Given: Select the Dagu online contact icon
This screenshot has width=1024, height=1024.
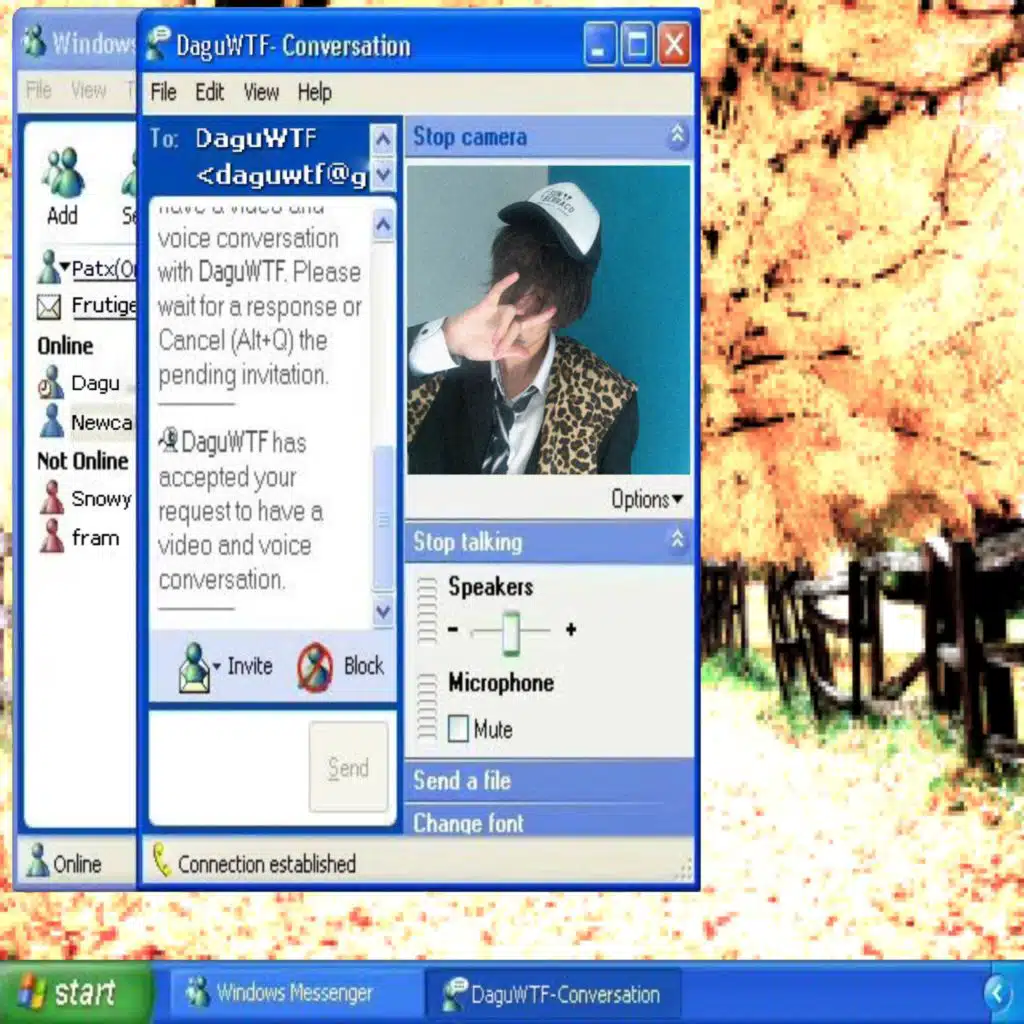Looking at the screenshot, I should tap(51, 383).
